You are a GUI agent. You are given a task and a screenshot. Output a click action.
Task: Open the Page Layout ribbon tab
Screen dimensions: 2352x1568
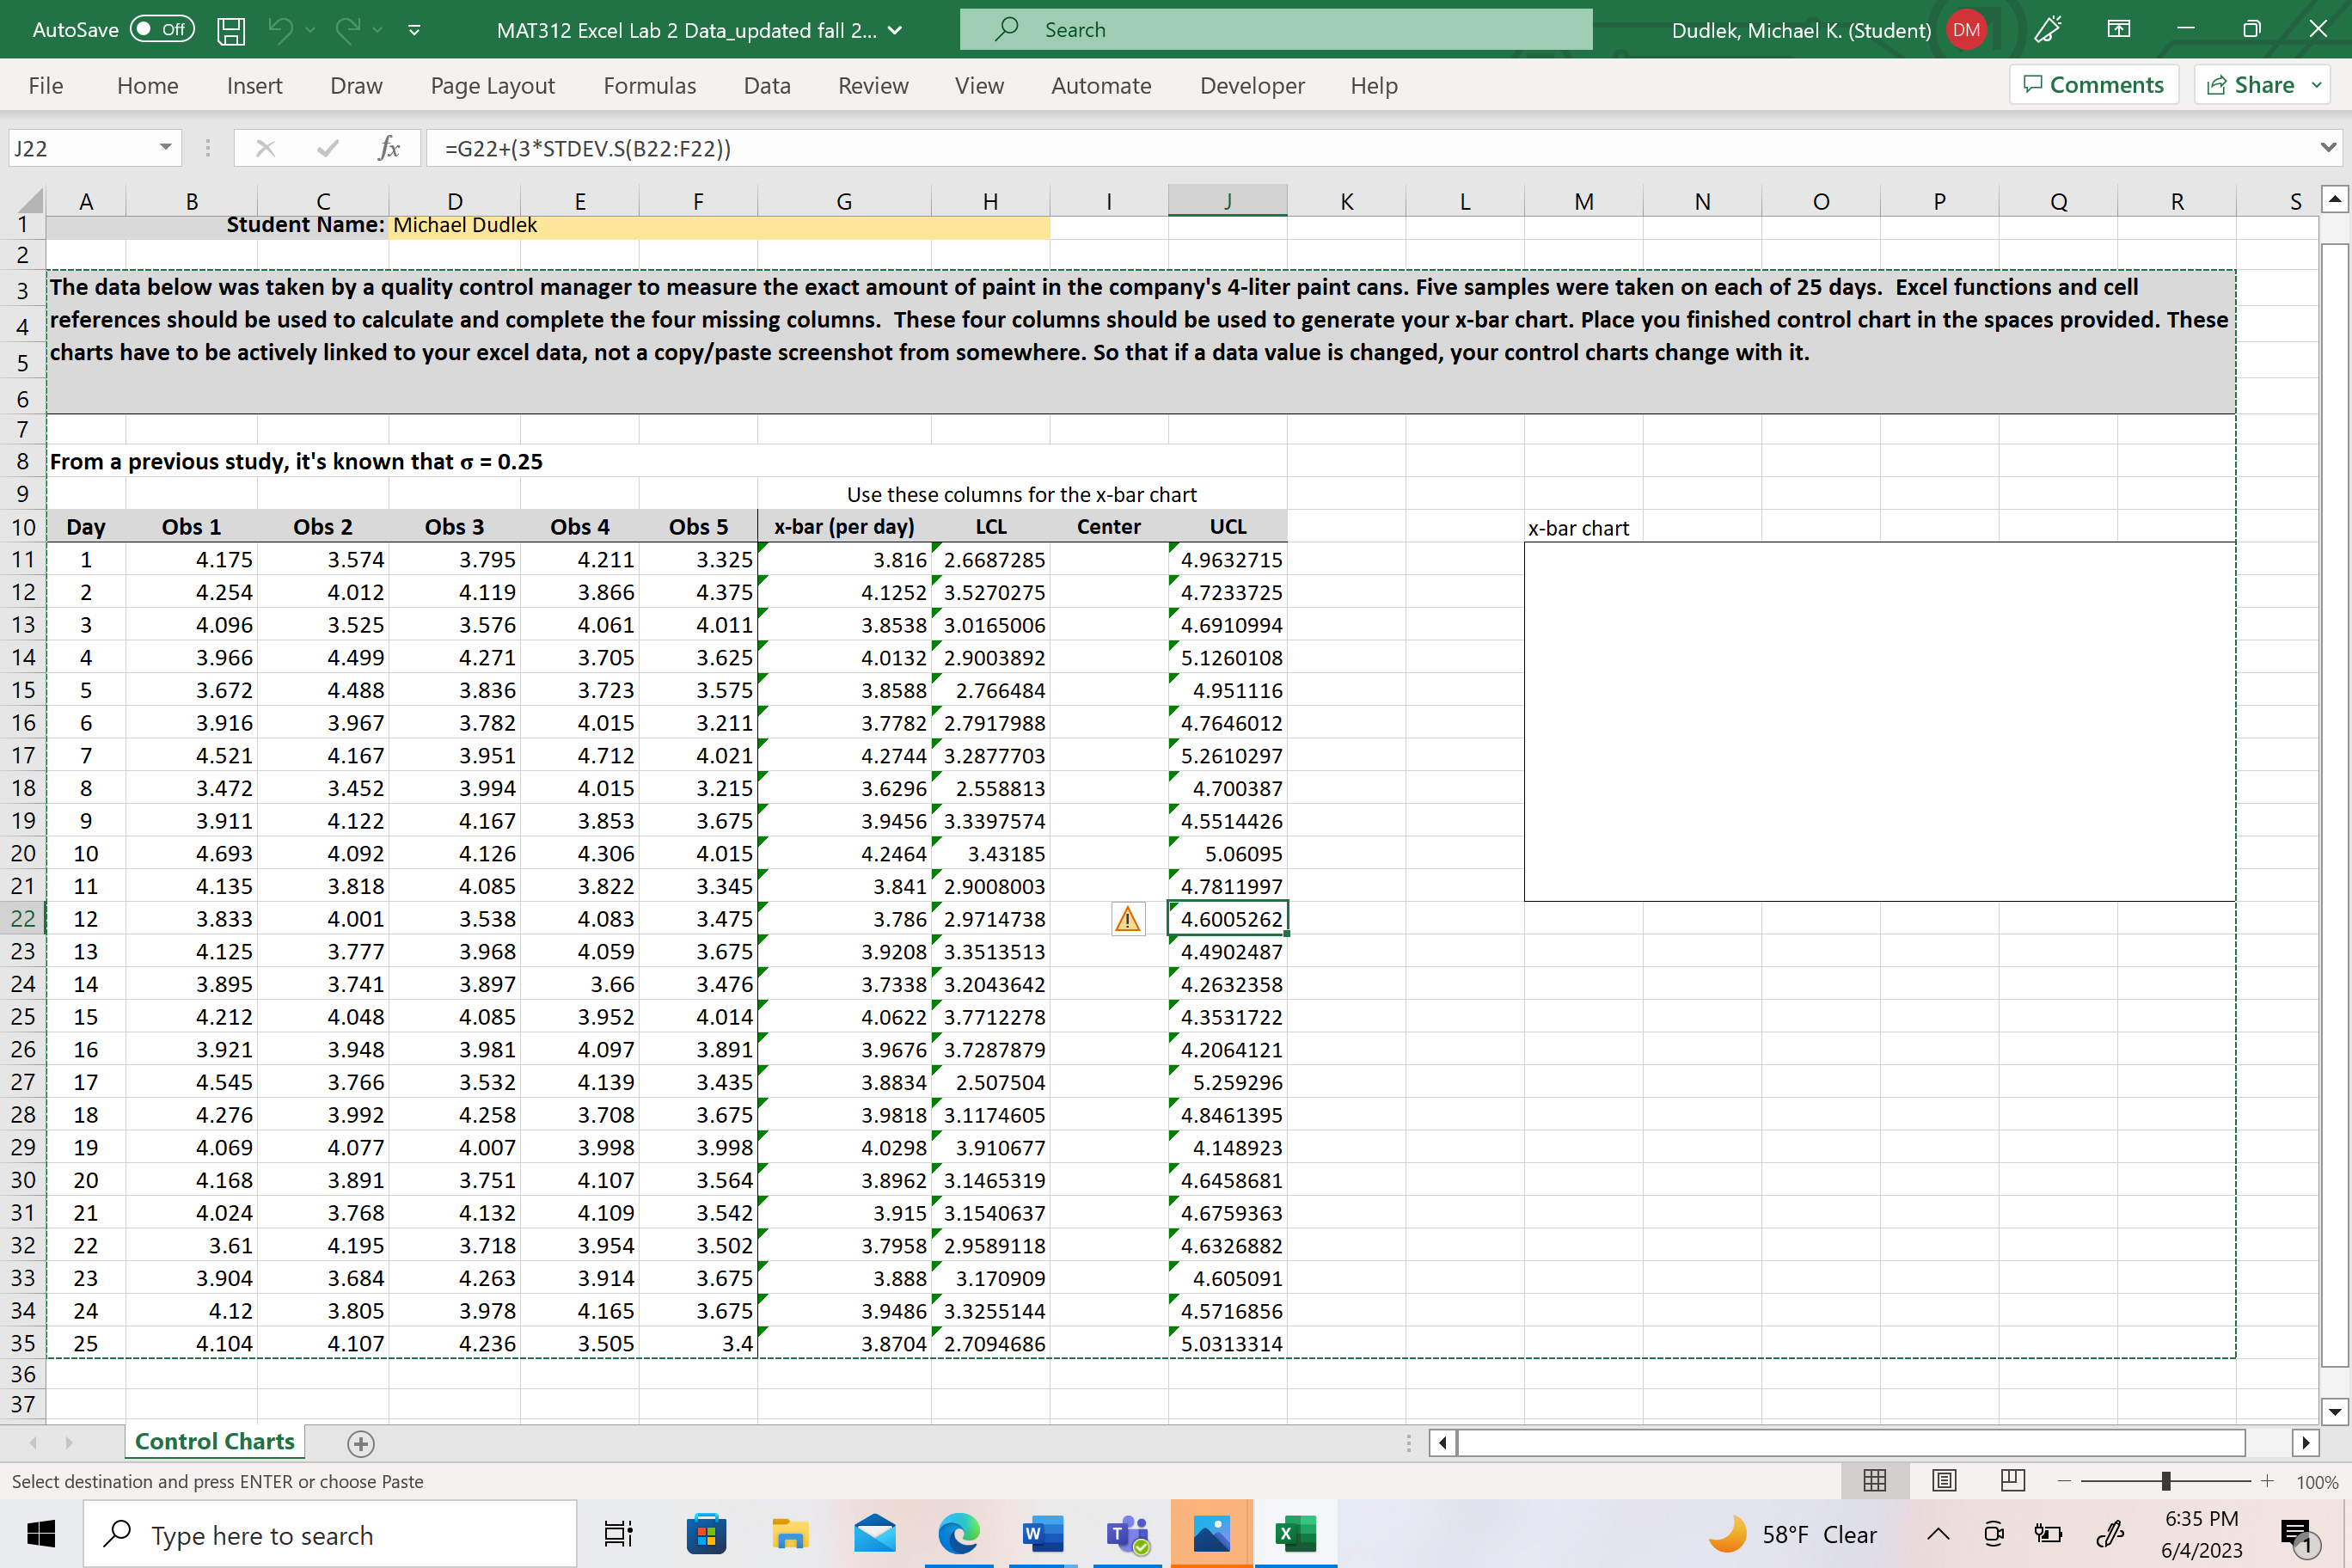tap(492, 86)
